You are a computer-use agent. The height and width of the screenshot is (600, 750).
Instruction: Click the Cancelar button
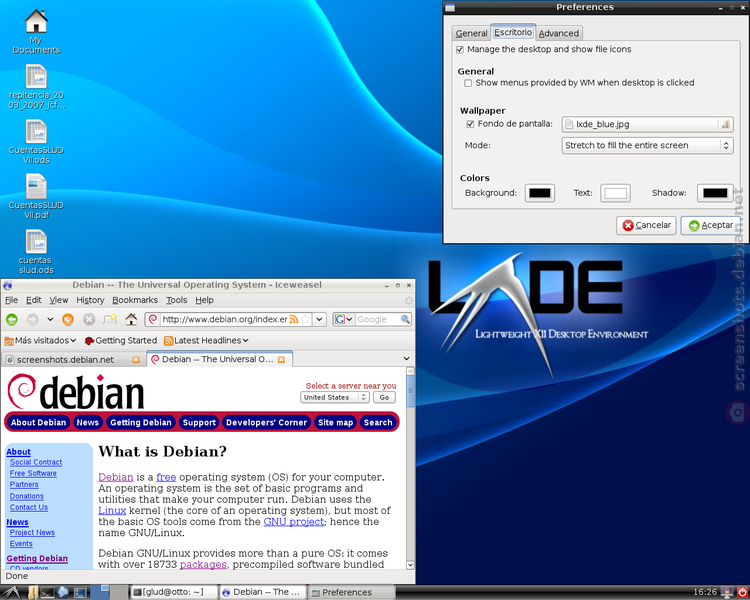pos(646,225)
